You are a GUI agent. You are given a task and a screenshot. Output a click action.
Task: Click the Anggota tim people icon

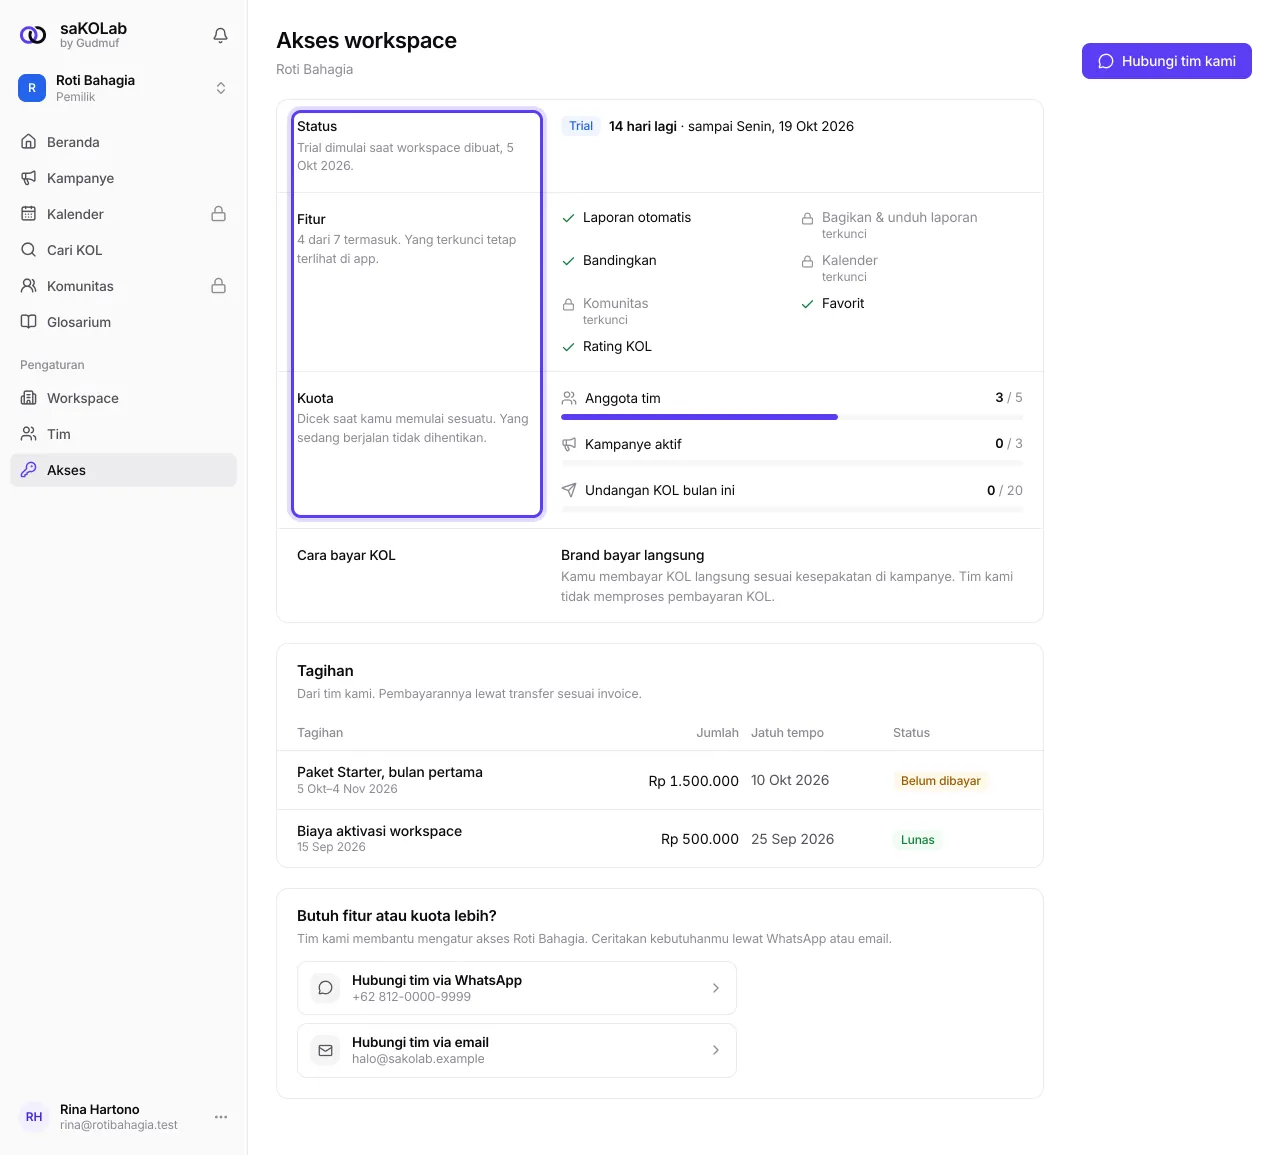coord(569,398)
